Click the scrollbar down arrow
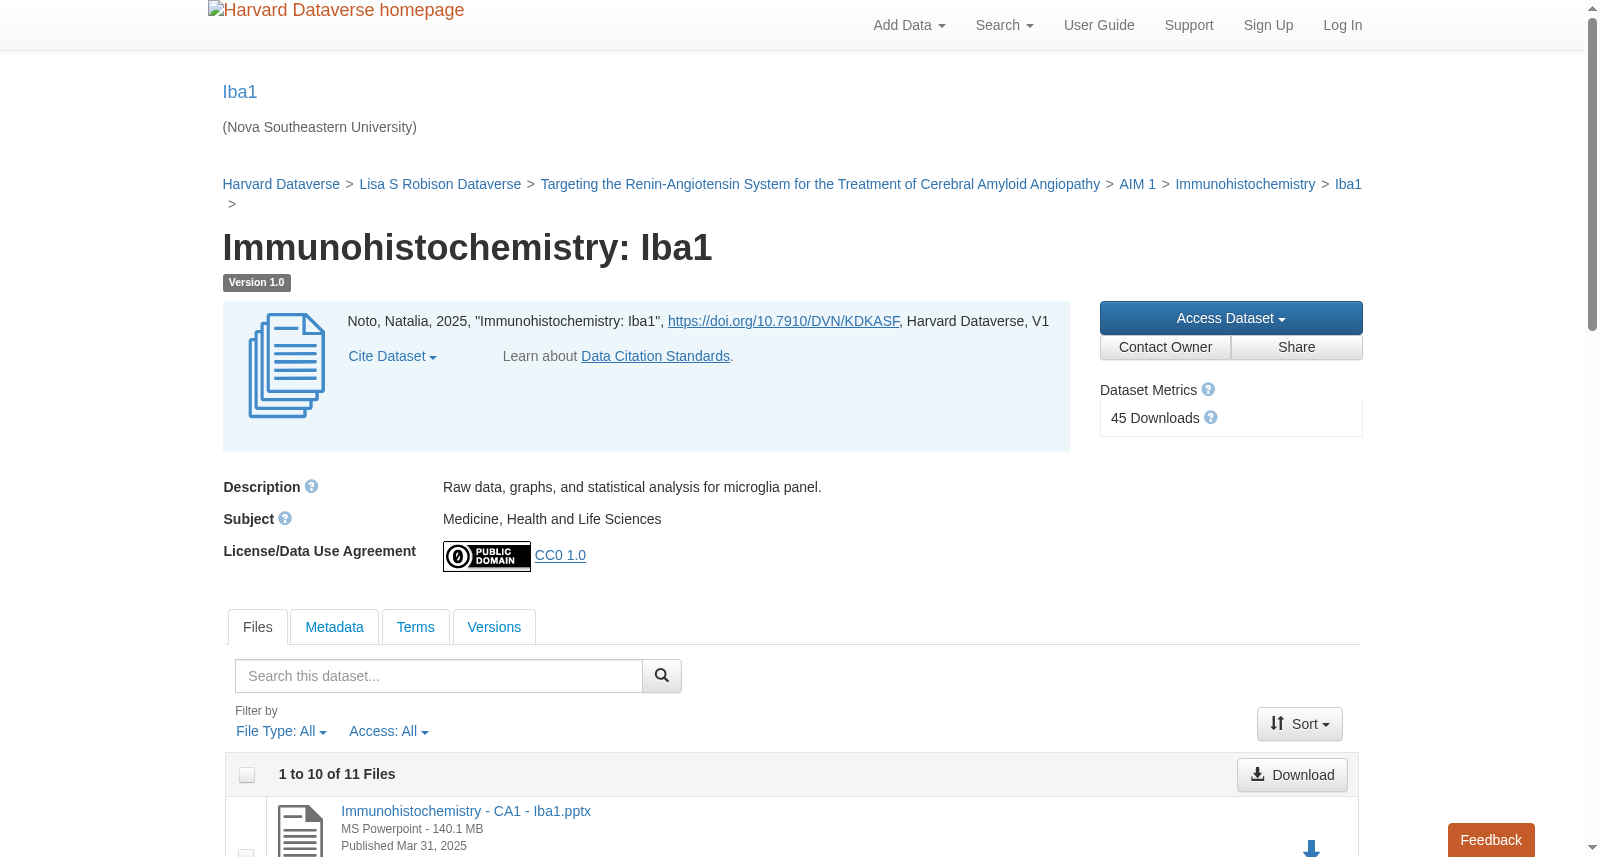 tap(1592, 848)
